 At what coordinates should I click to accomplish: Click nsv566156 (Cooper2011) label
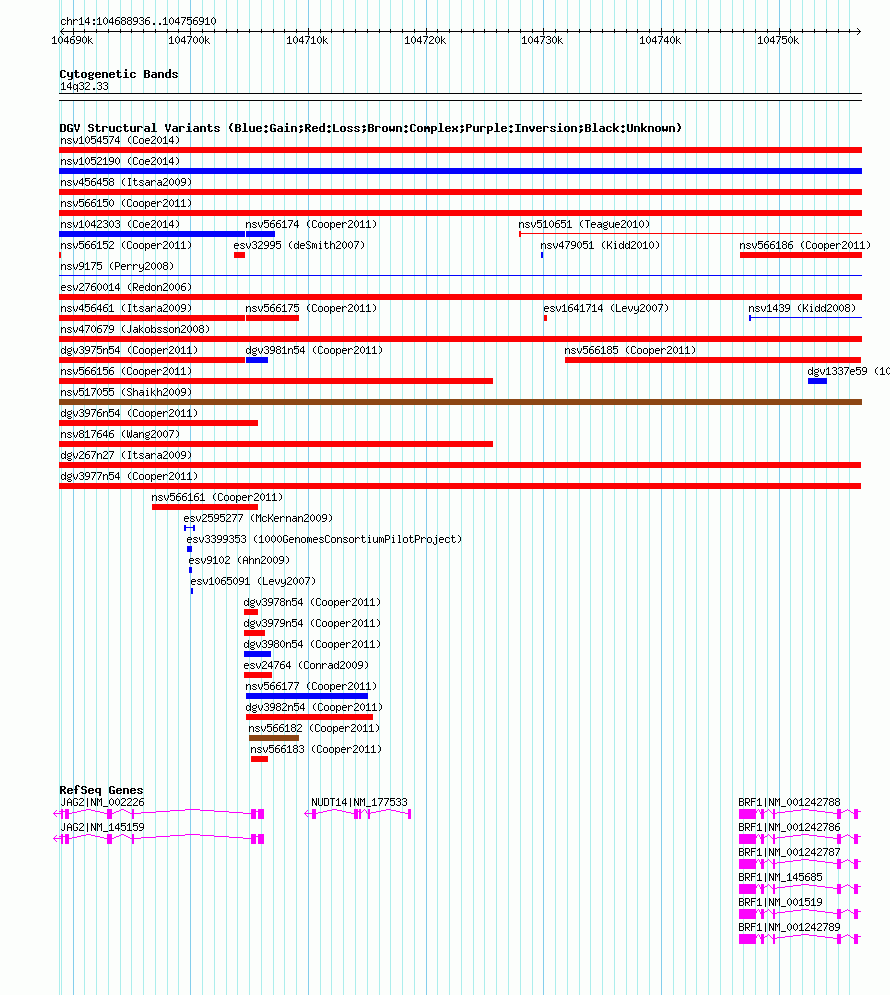pos(126,371)
